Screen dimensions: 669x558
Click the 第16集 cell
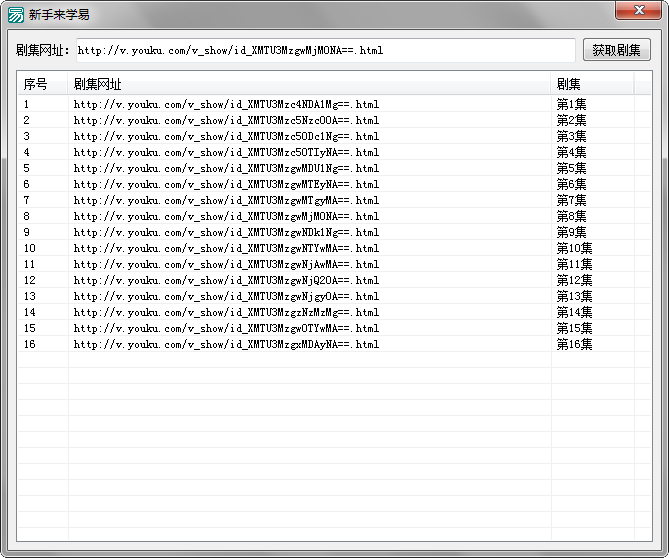[x=574, y=344]
